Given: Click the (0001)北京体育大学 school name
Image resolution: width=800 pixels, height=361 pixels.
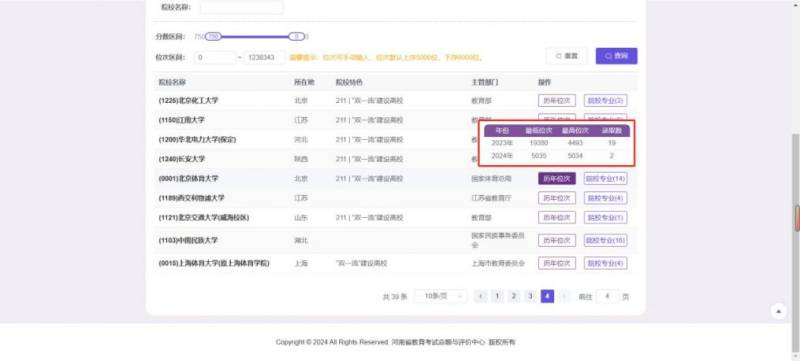Looking at the screenshot, I should coord(188,178).
